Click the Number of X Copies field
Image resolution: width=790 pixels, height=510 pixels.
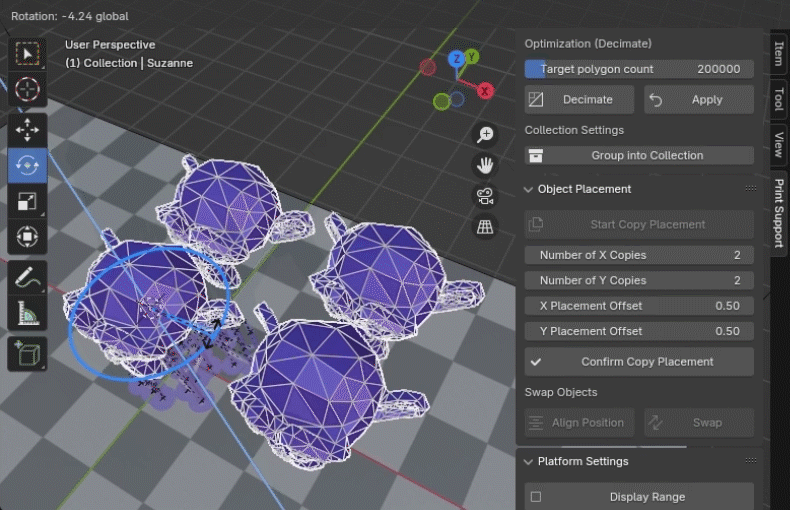pyautogui.click(x=639, y=255)
